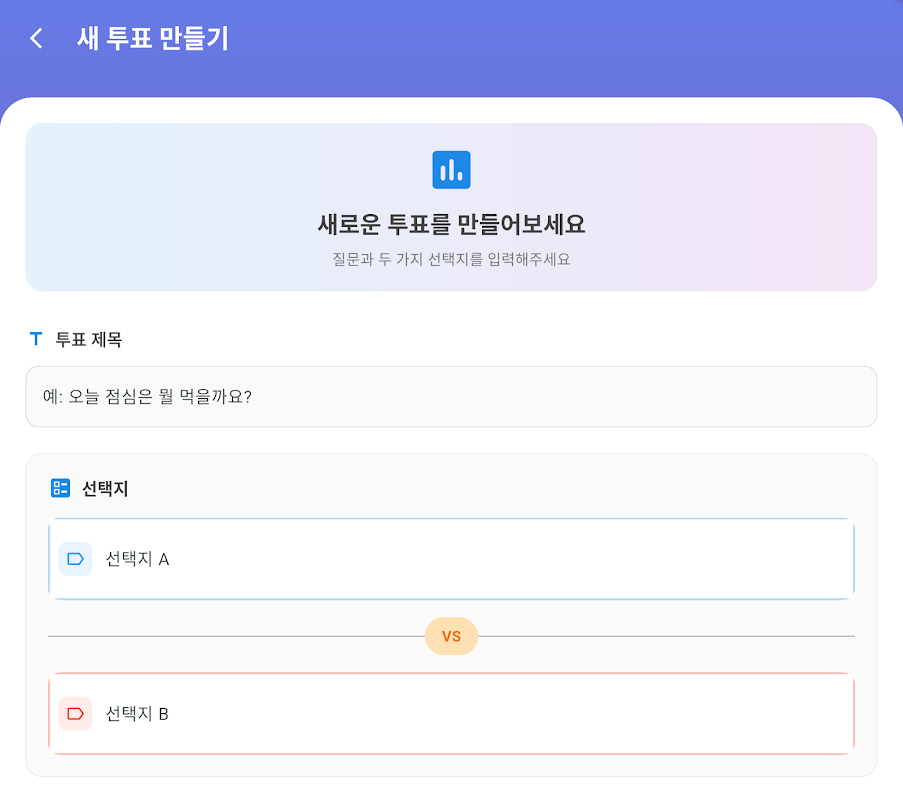Viewport: 903px width, 800px height.
Task: Click the blue bar chart poll icon
Action: pos(451,170)
